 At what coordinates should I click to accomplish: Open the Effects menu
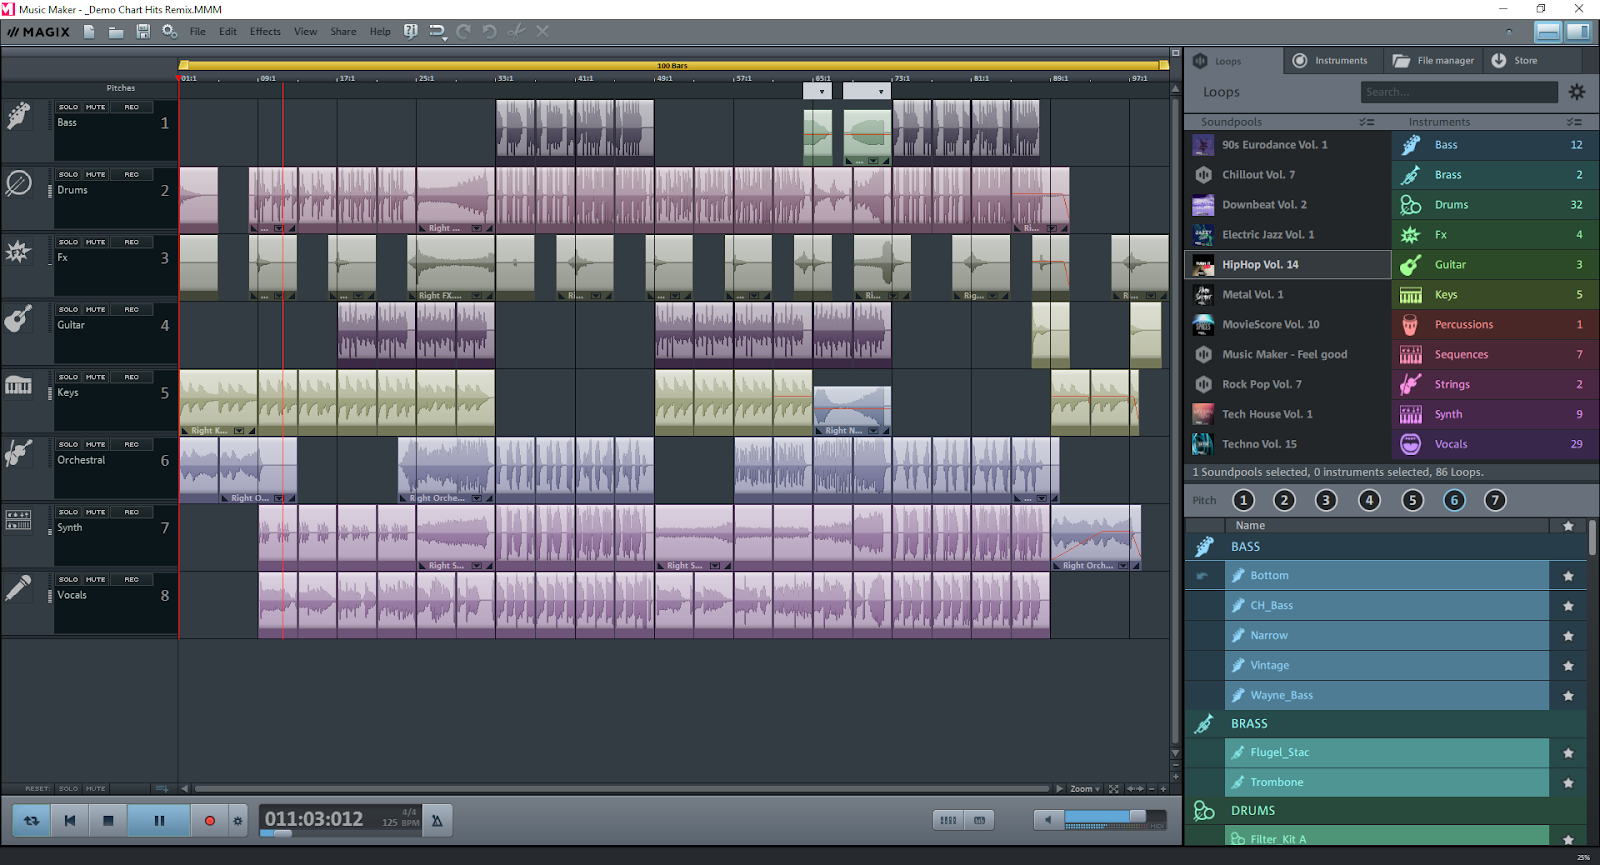coord(265,31)
